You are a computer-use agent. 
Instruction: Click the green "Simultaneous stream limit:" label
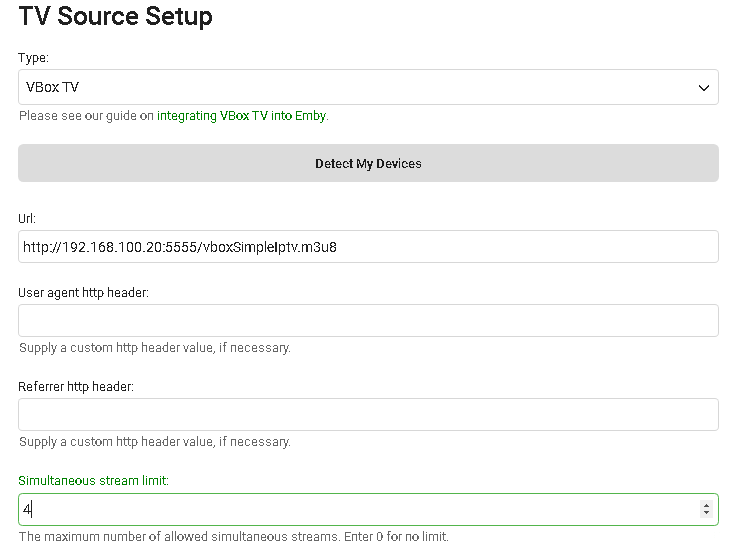94,480
